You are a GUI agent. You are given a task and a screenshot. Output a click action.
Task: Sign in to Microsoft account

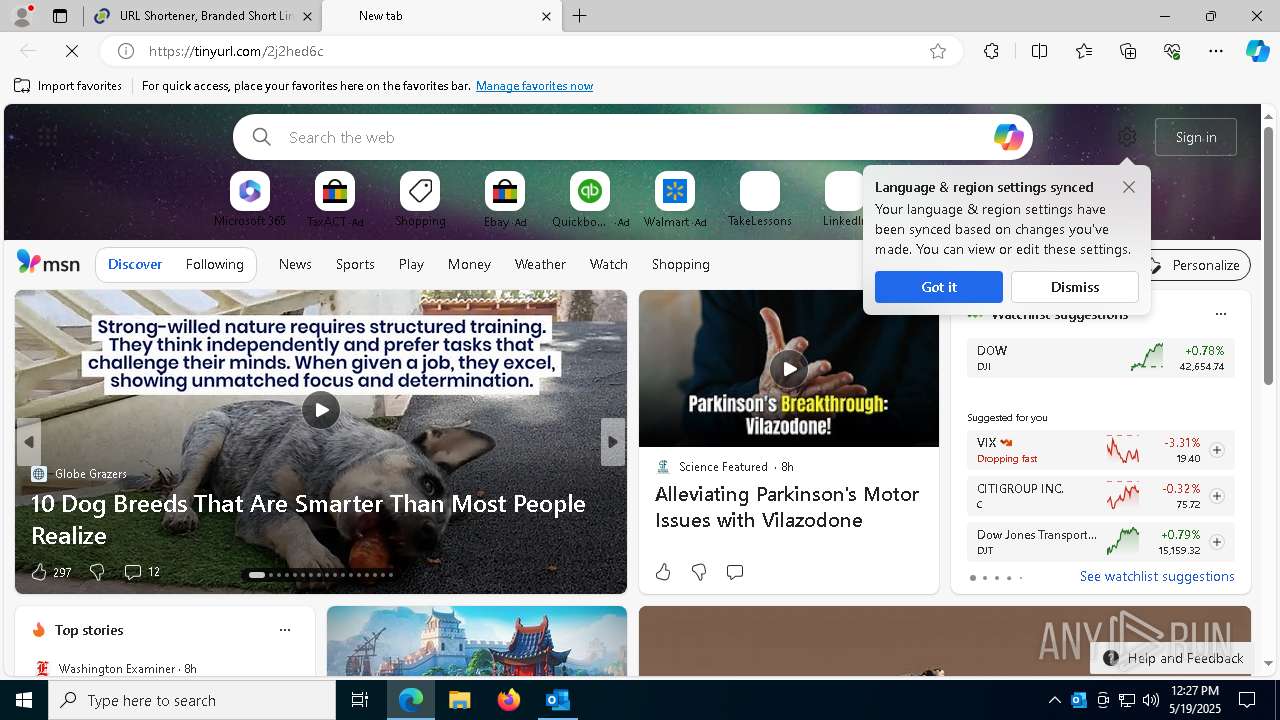[1196, 137]
